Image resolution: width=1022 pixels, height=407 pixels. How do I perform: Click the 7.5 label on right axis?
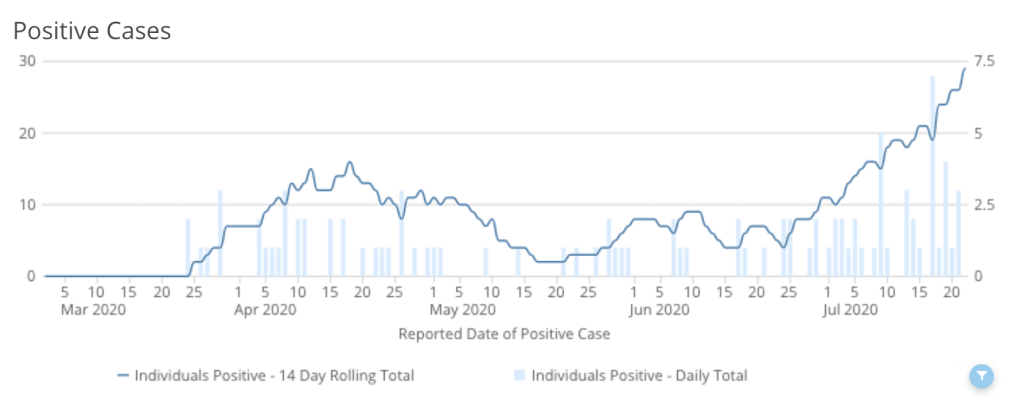[x=985, y=61]
